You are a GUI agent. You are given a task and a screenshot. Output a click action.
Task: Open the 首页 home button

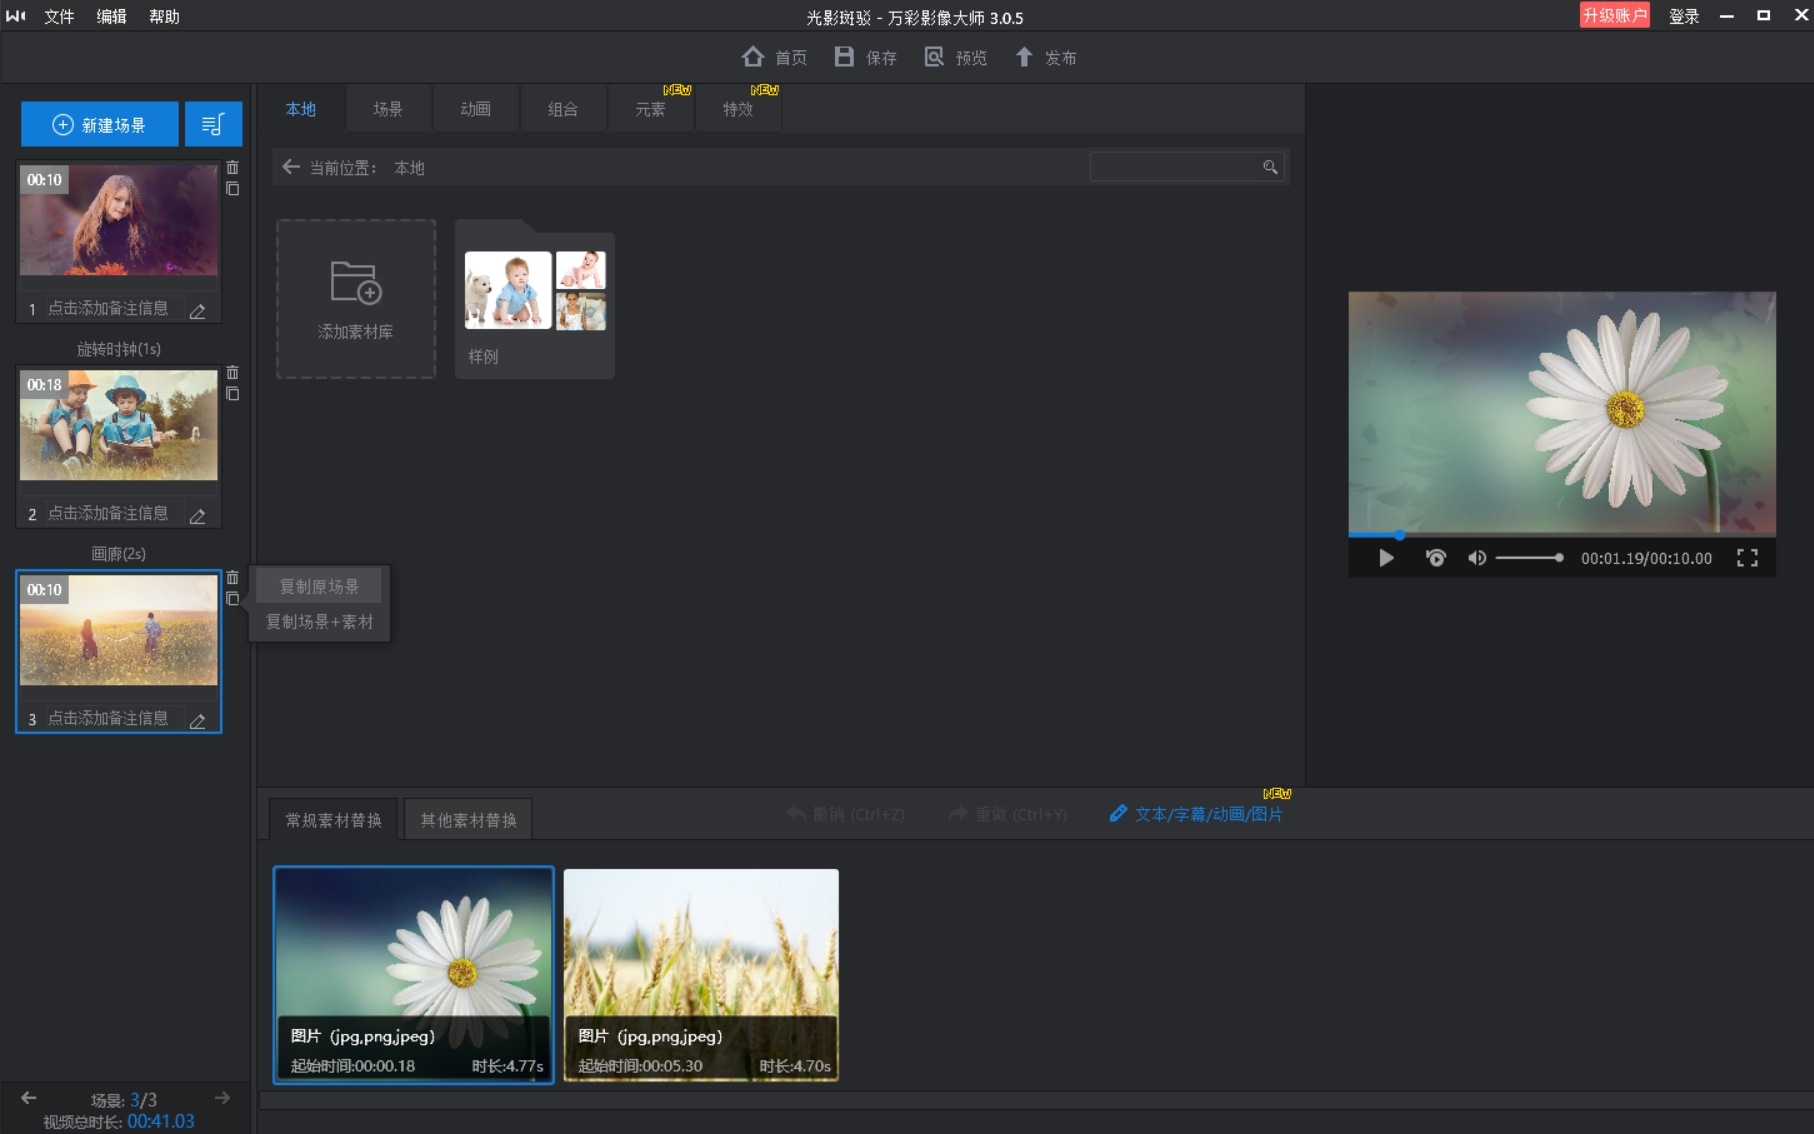774,57
